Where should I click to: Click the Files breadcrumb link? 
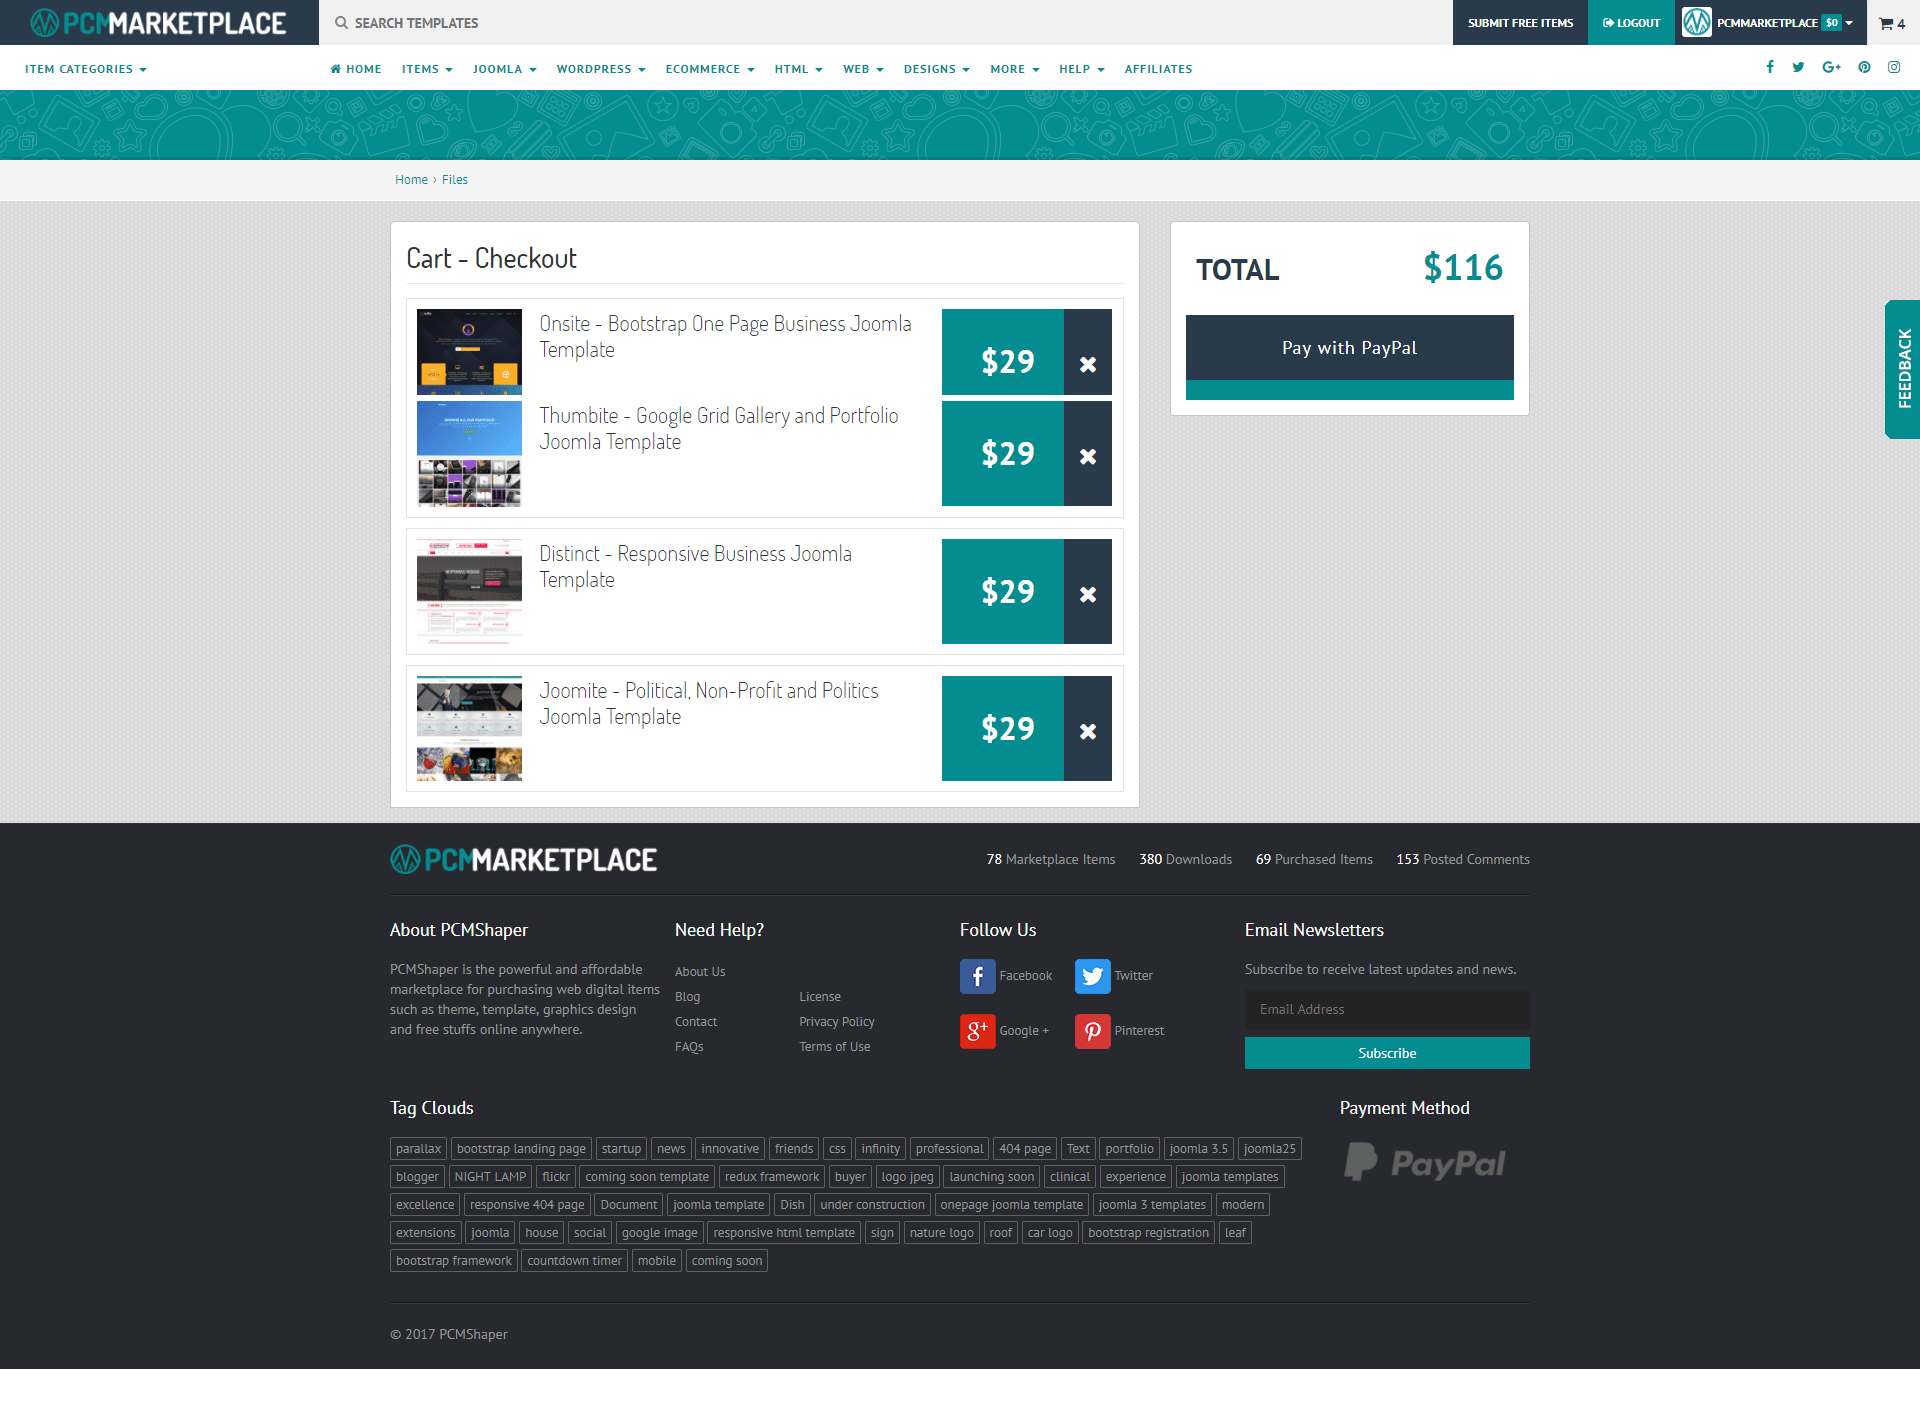point(455,180)
